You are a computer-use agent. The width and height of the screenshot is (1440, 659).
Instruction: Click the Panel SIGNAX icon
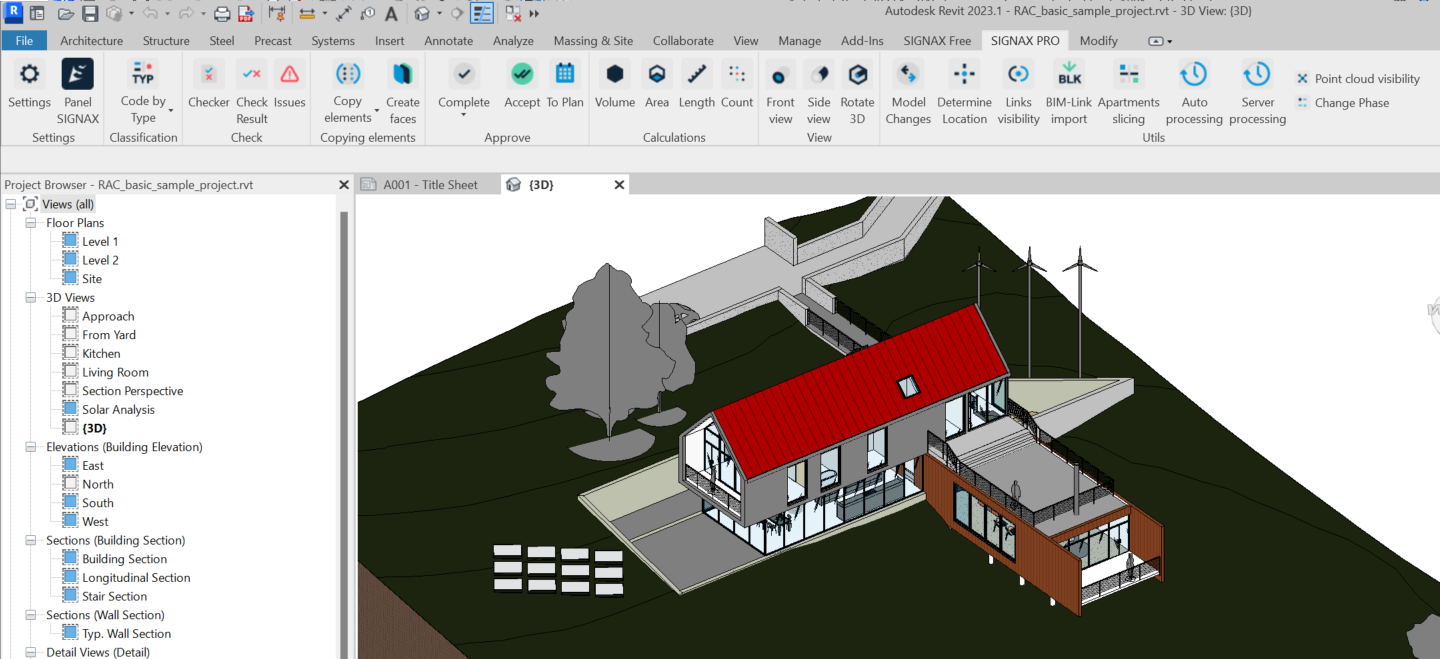coord(78,75)
